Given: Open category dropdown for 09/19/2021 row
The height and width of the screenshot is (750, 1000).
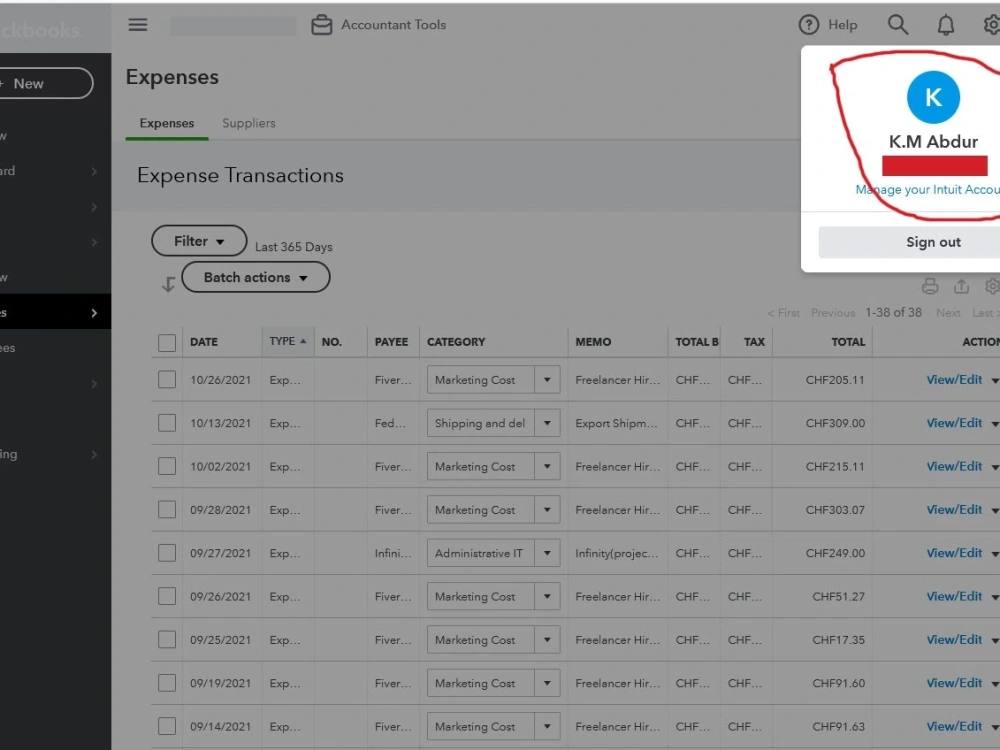Looking at the screenshot, I should coord(547,683).
